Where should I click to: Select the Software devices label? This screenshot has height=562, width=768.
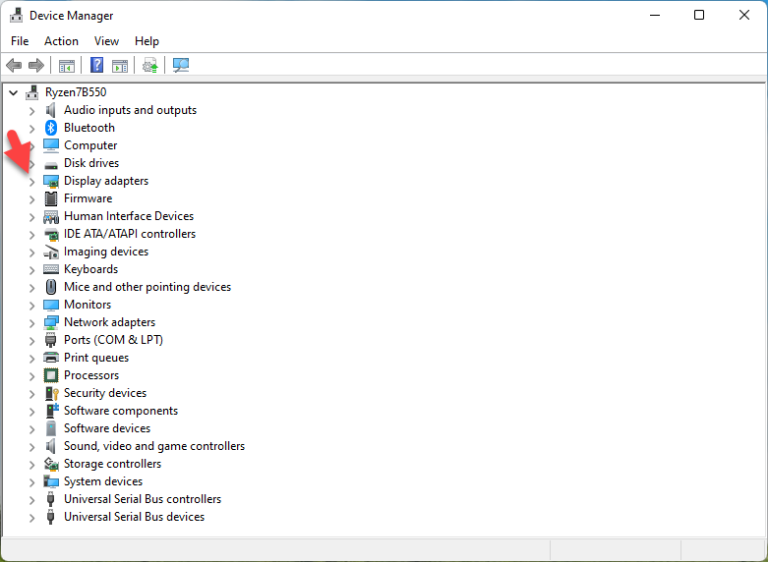click(x=107, y=428)
